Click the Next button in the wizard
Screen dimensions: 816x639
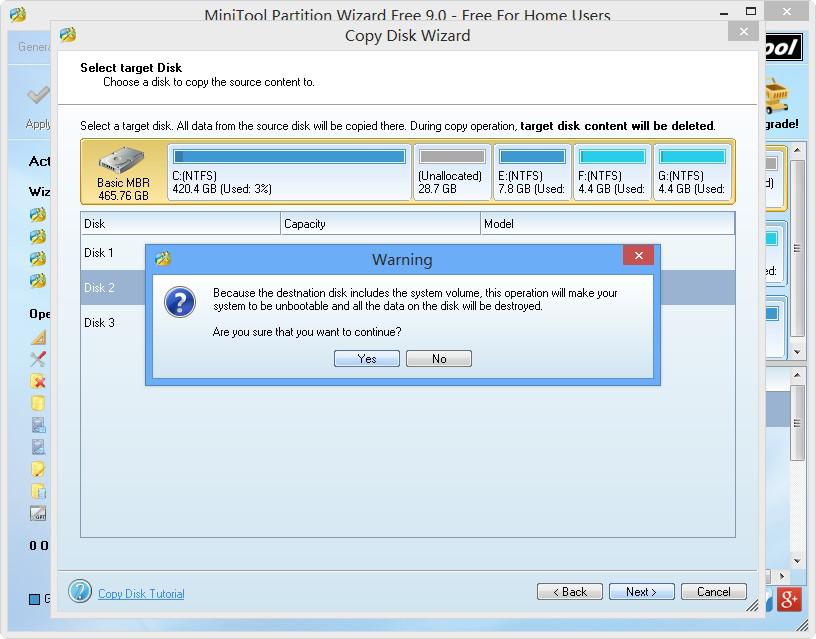tap(642, 592)
